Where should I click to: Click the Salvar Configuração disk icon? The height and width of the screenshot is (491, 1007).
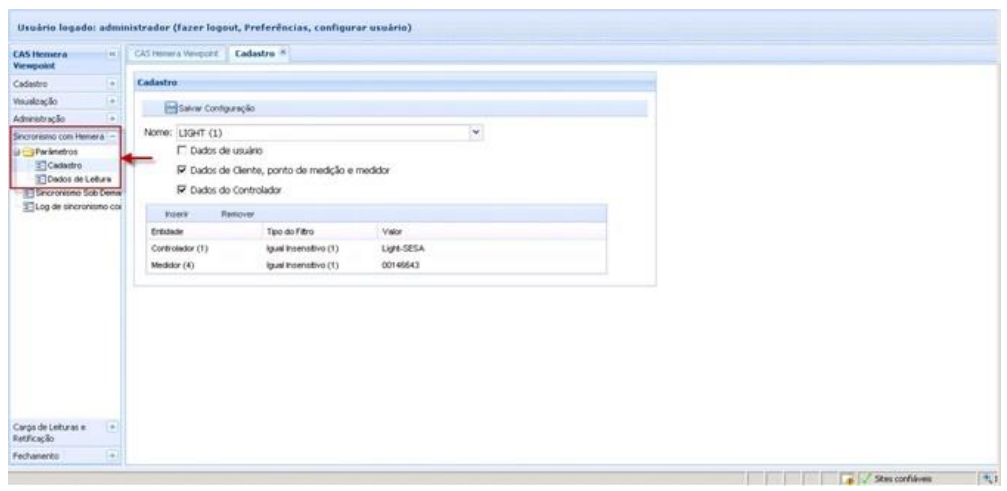click(x=170, y=107)
